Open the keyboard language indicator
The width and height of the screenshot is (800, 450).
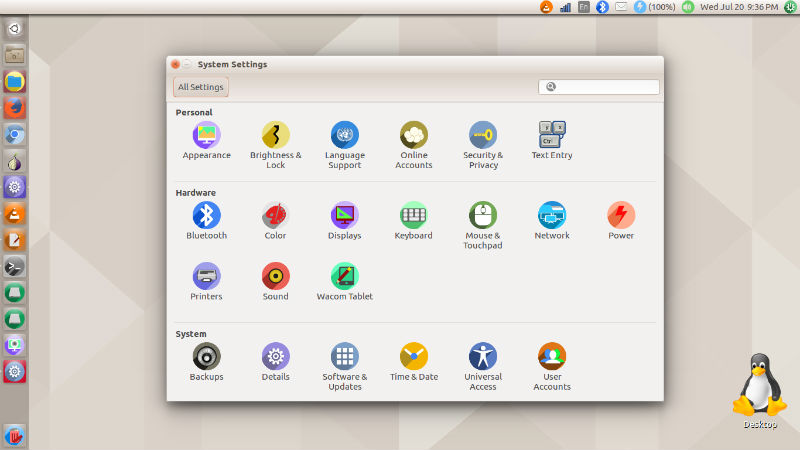(x=584, y=7)
